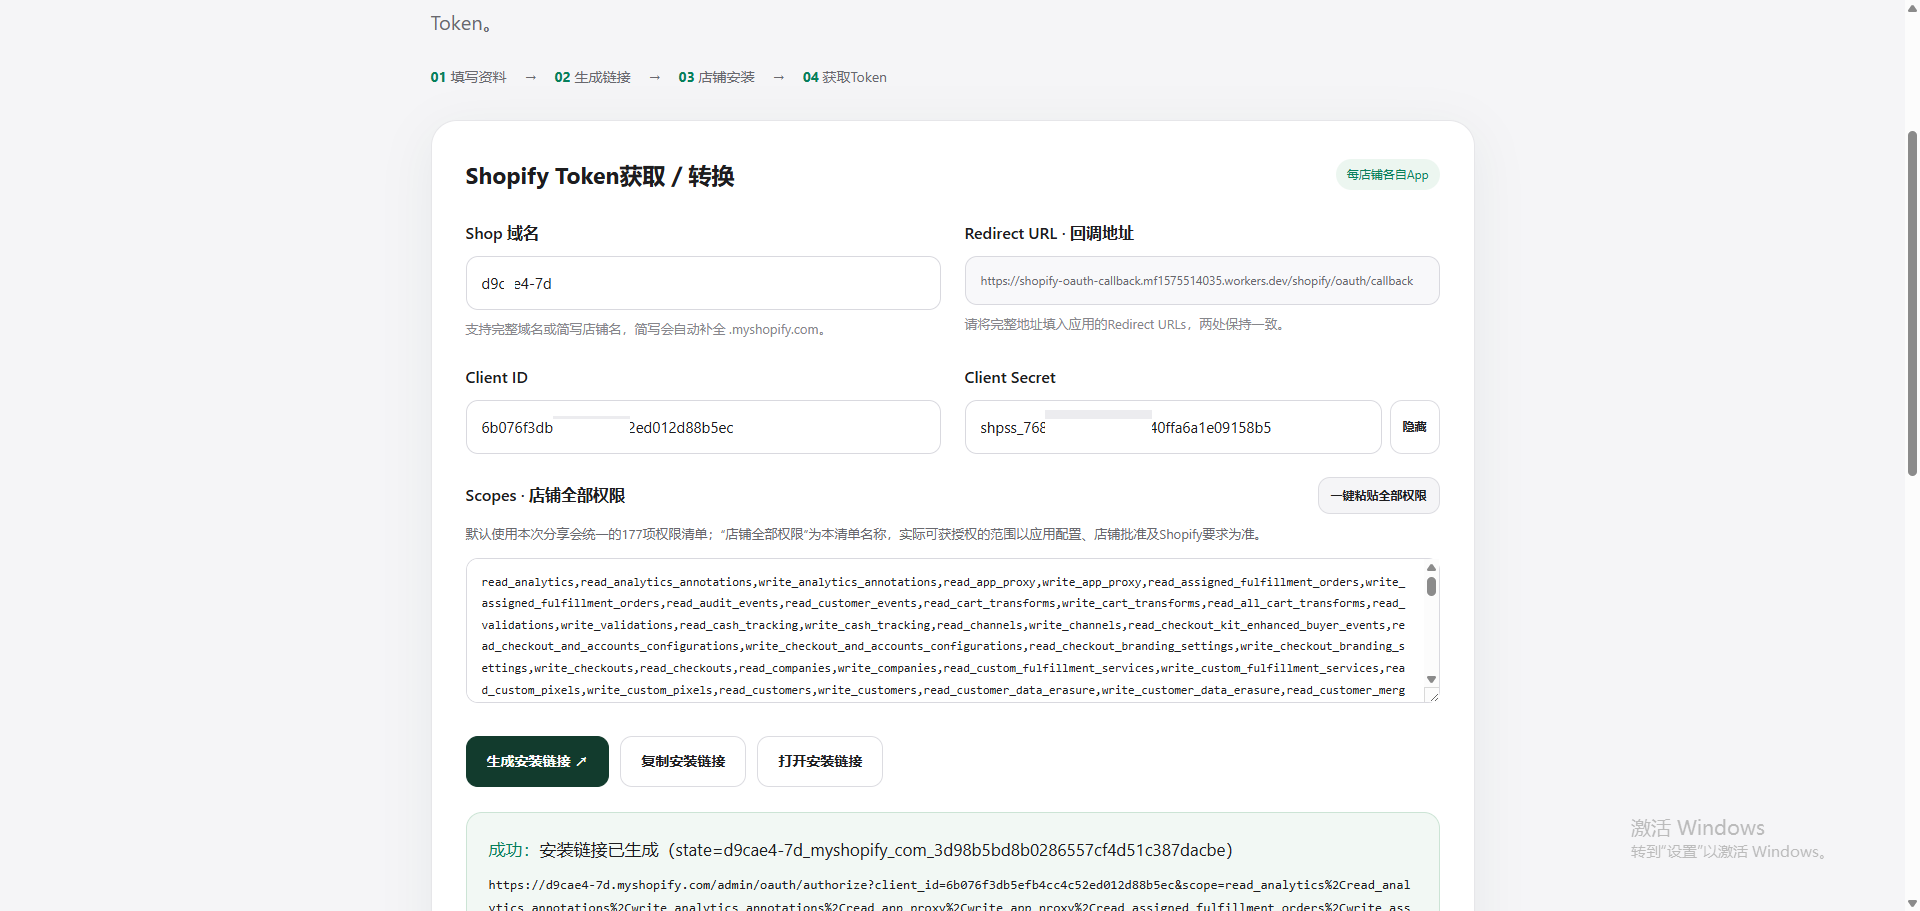Image resolution: width=1920 pixels, height=911 pixels.
Task: Go to step 03 店铺安装
Action: pos(716,77)
